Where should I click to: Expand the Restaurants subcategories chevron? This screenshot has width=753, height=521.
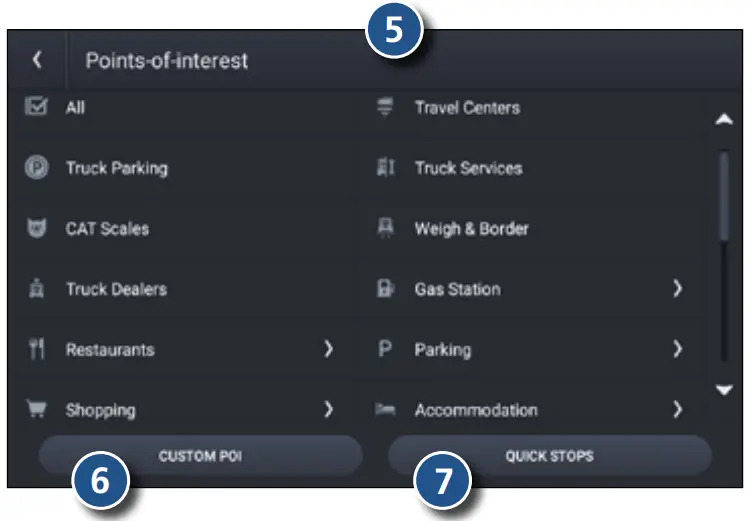(x=328, y=350)
